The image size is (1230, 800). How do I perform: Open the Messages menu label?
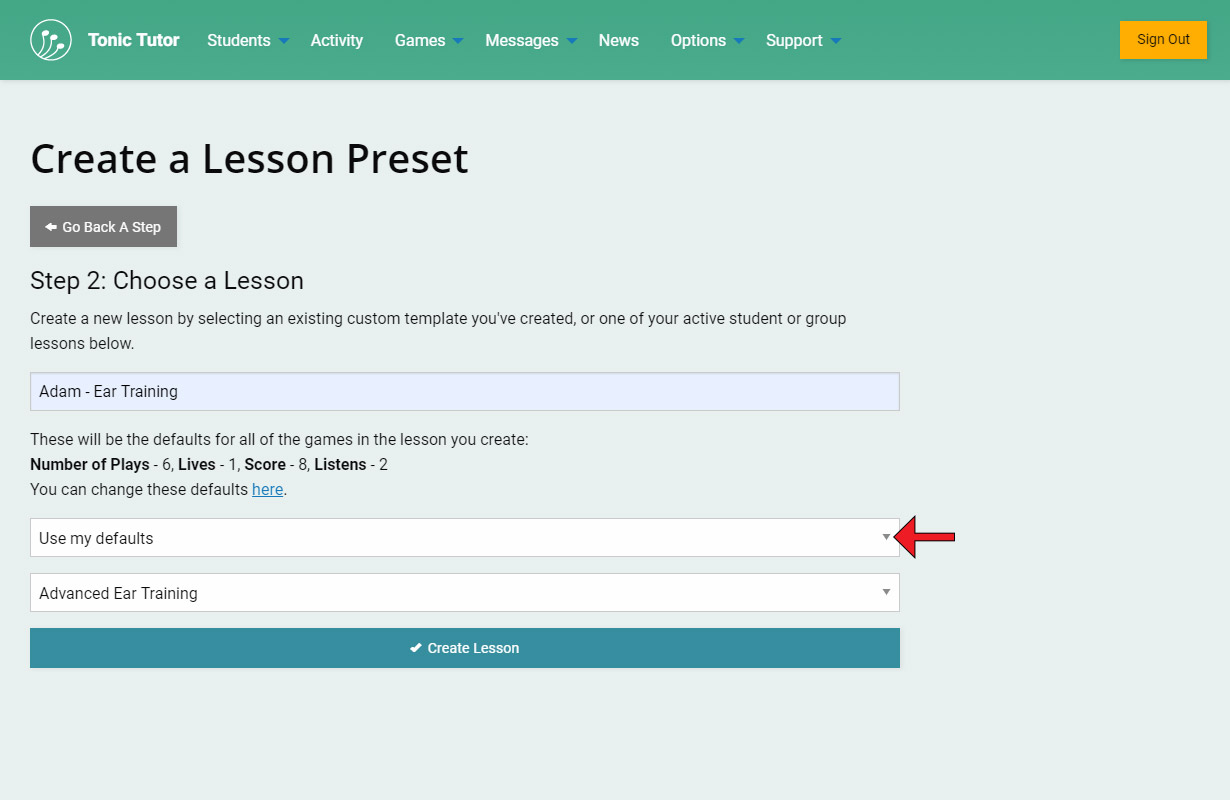pos(522,40)
